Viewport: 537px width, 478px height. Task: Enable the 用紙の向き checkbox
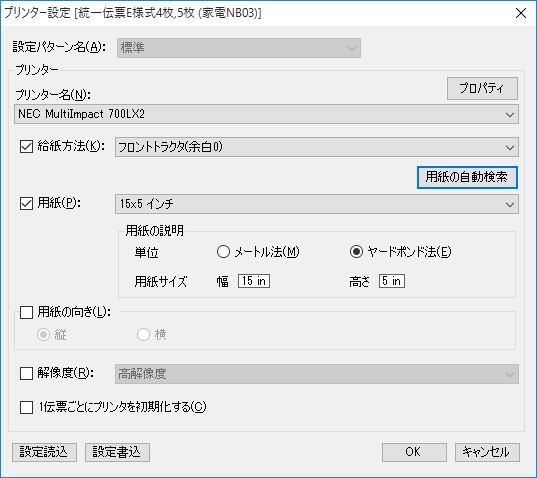click(26, 312)
